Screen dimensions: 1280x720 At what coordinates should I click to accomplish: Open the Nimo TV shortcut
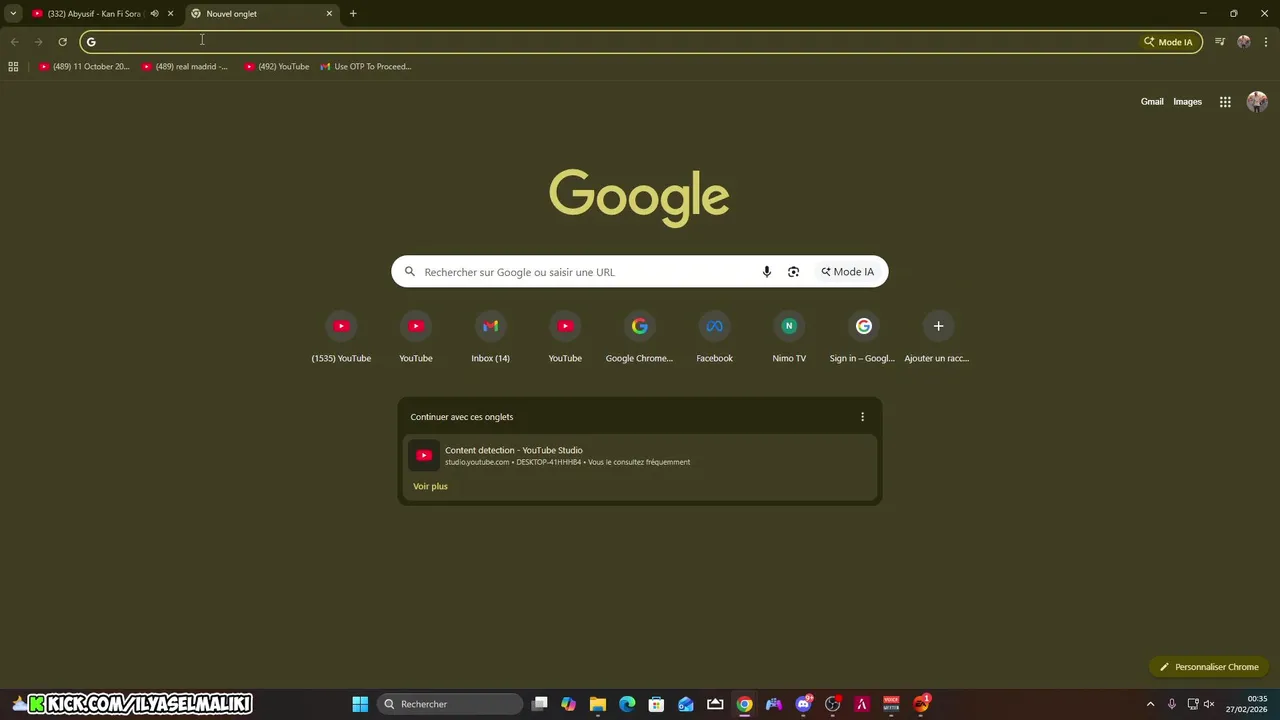(789, 338)
